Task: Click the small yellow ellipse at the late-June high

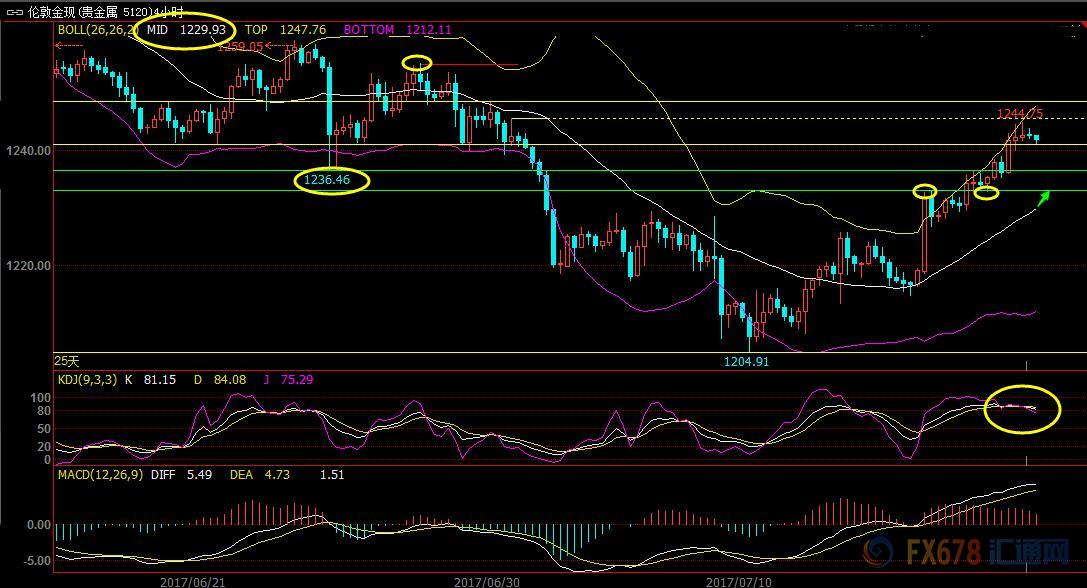Action: [417, 63]
